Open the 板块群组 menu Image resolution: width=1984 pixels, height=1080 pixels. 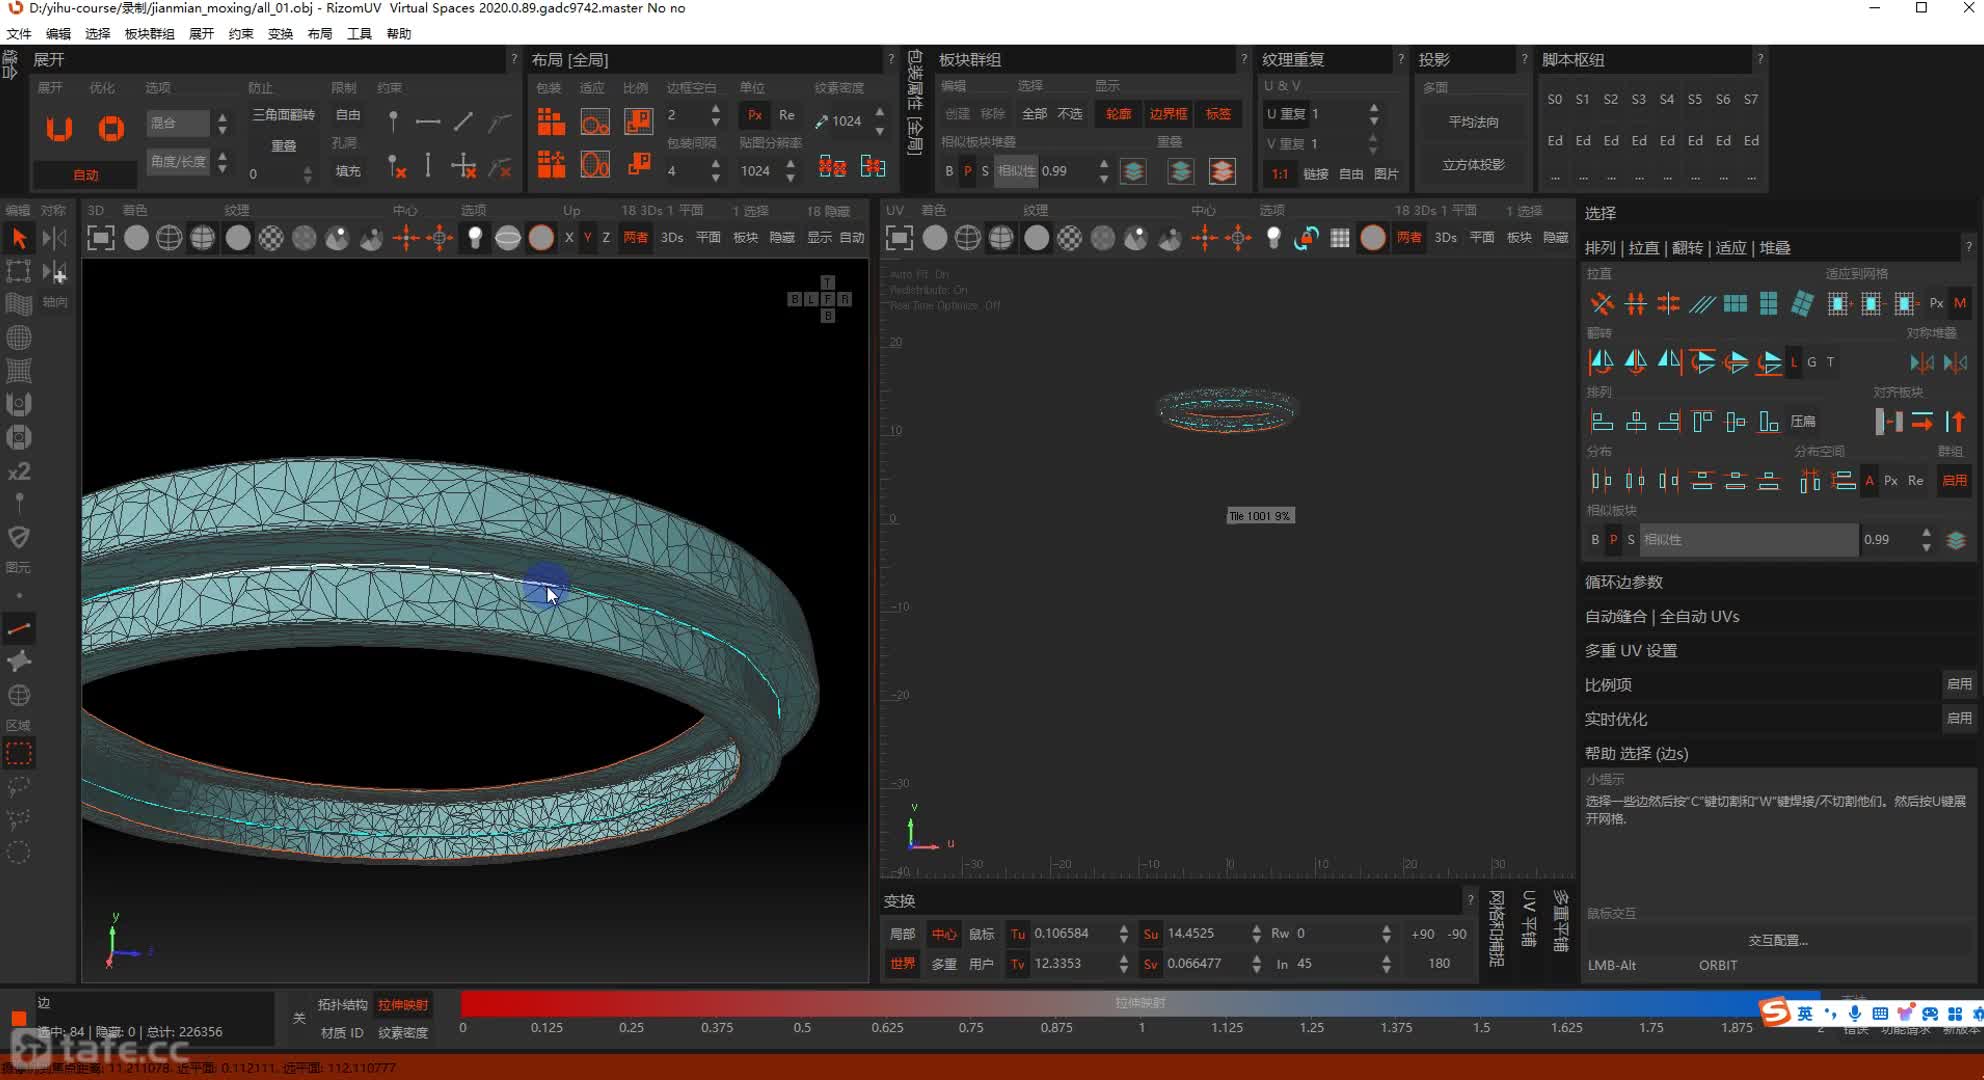tap(149, 33)
